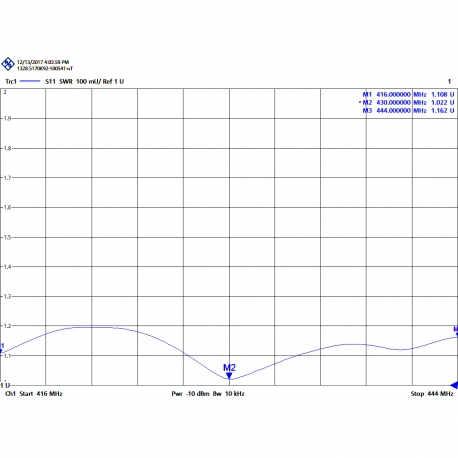Click the Bw 10 kHz label
The height and width of the screenshot is (458, 458).
[229, 394]
